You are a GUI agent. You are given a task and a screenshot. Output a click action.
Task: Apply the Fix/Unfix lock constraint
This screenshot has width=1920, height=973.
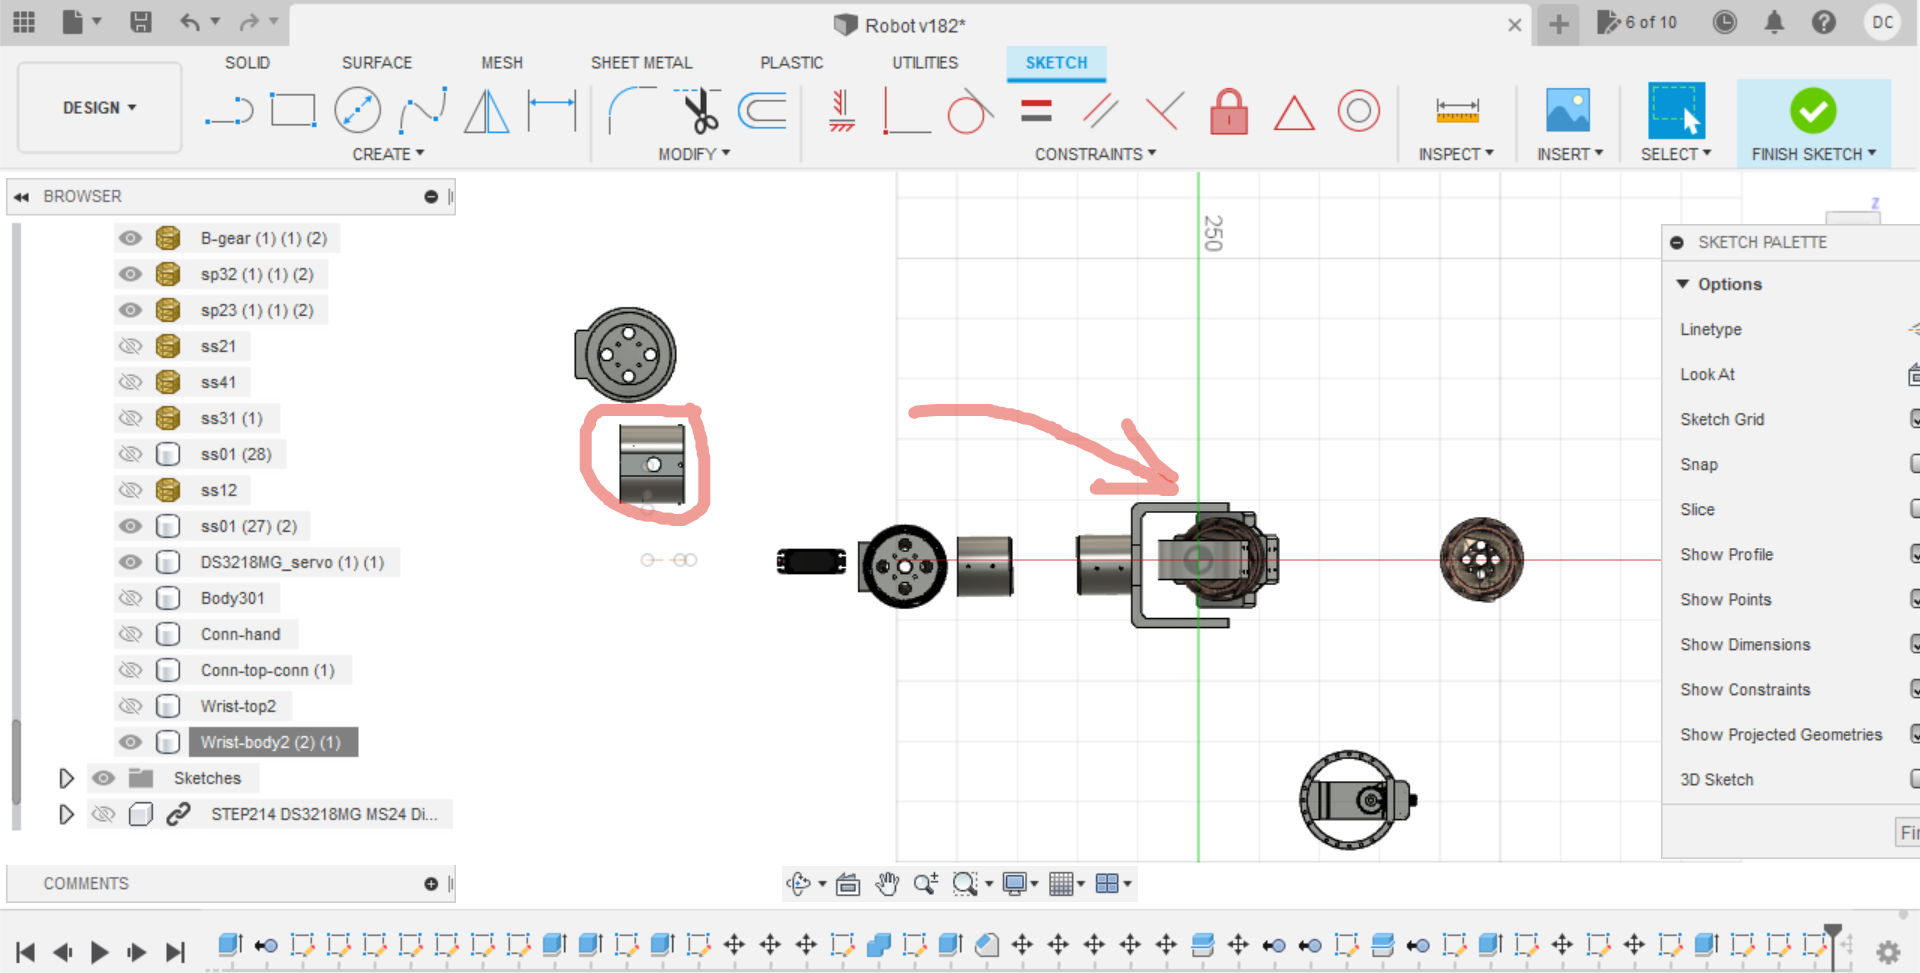(1228, 111)
